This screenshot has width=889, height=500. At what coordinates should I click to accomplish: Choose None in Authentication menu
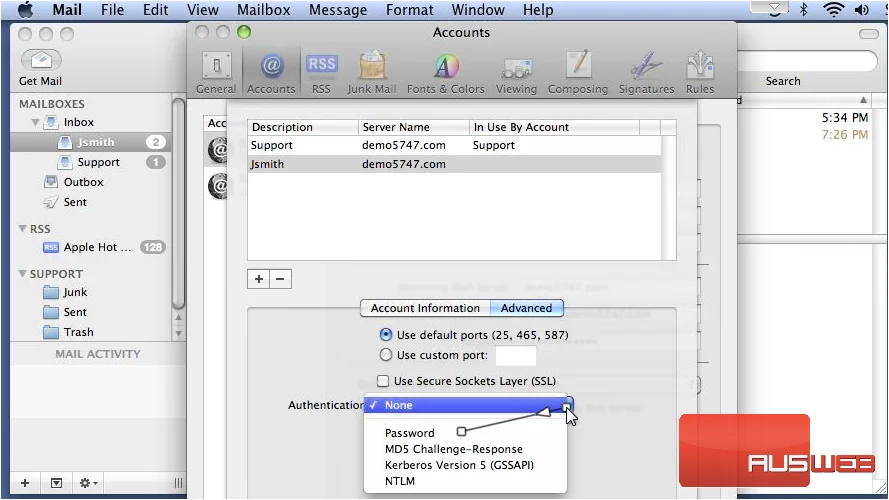(x=465, y=405)
